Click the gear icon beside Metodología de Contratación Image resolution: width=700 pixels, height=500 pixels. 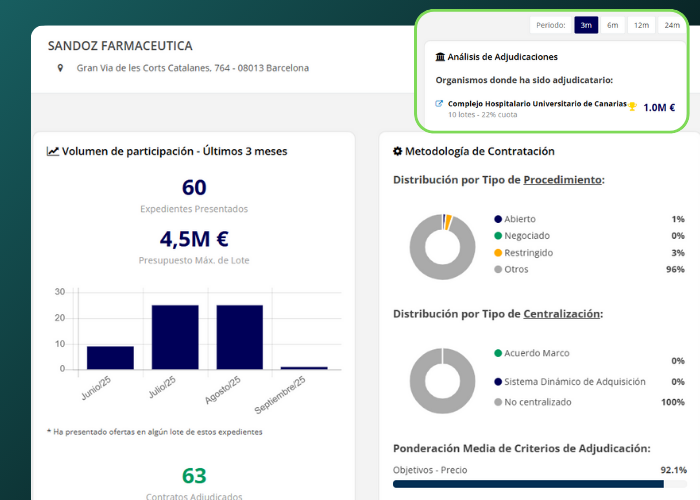397,151
